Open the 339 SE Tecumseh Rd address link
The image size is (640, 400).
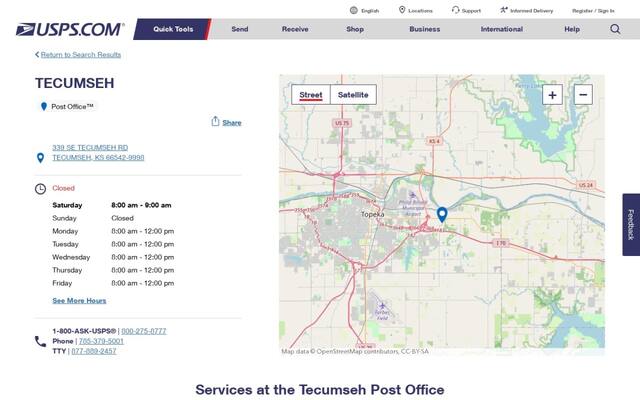[x=90, y=147]
